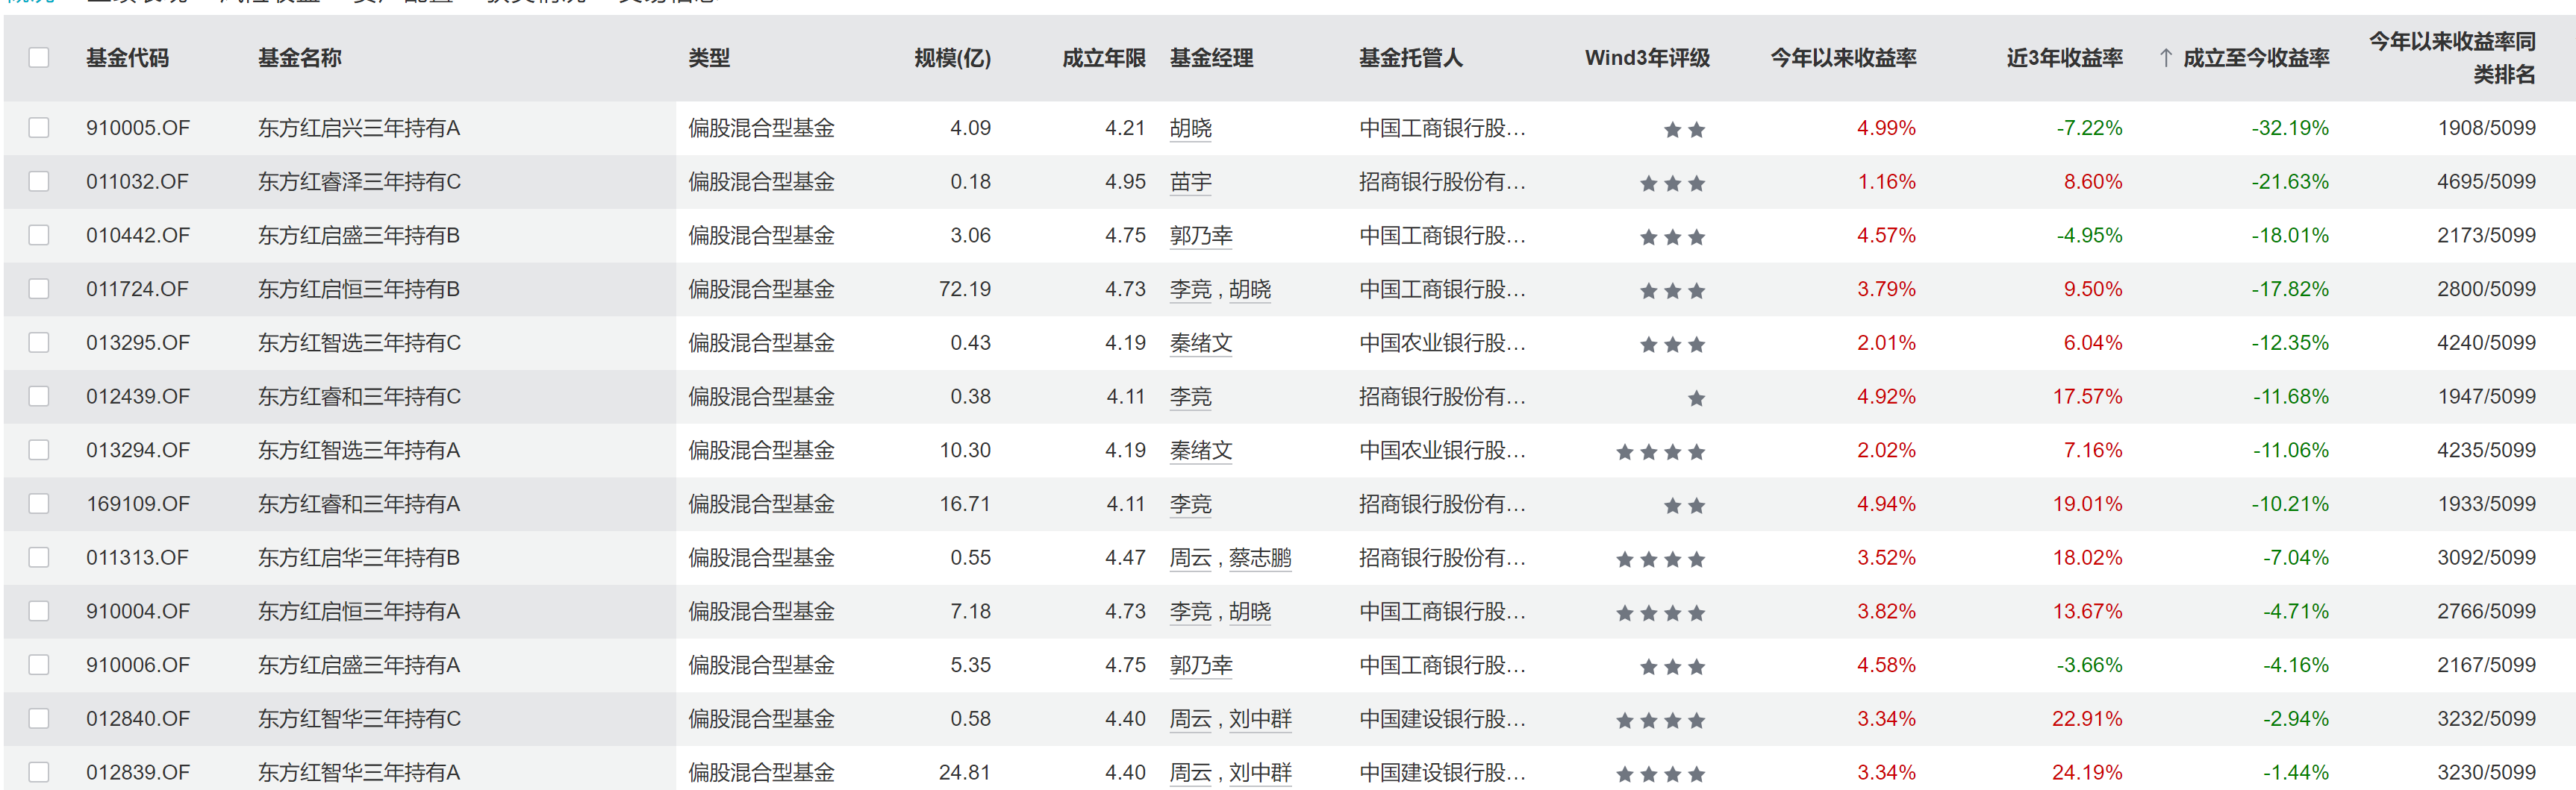2576x790 pixels.
Task: Click the sort arrow beside 成立至今收益率
Action: 2165,58
